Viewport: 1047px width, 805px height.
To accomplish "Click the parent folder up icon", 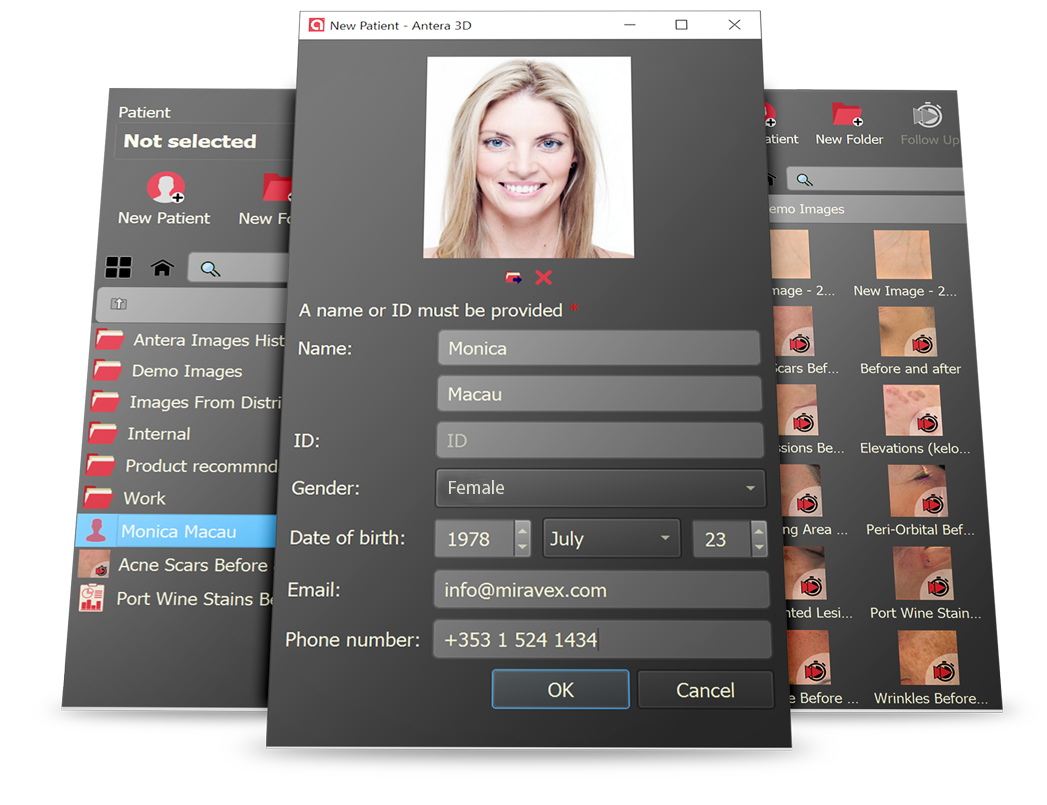I will pyautogui.click(x=119, y=303).
